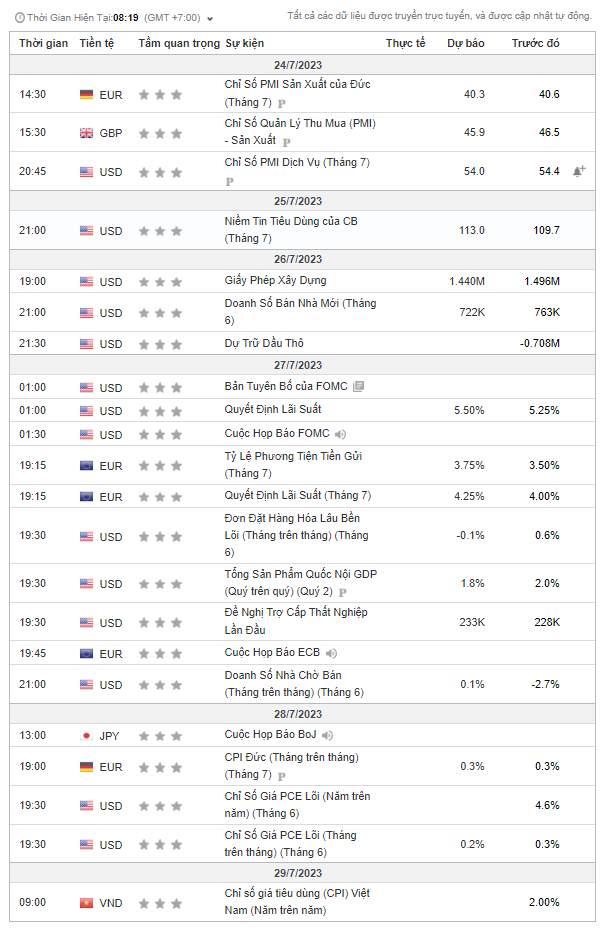The image size is (602, 933).
Task: Open Chỉ số giá tiêu dùng (CPI) Việt Nam event
Action: tap(296, 894)
